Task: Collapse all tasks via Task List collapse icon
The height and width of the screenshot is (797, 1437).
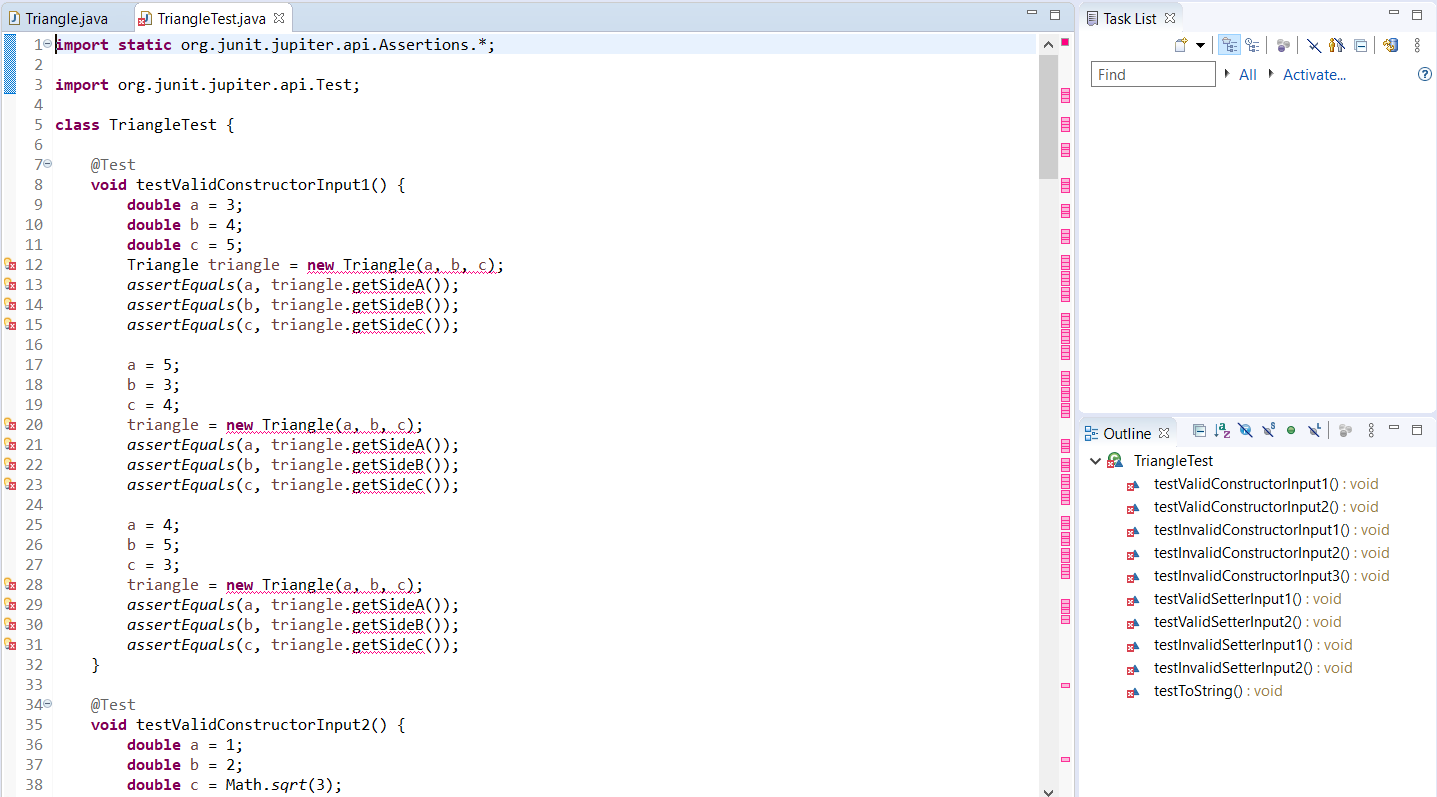Action: (x=1361, y=45)
